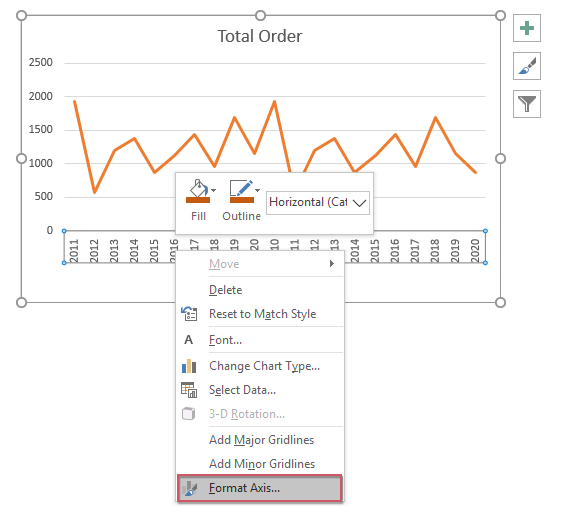Viewport: 566px width, 507px height.
Task: Click the Fill paint bucket icon
Action: (x=199, y=188)
